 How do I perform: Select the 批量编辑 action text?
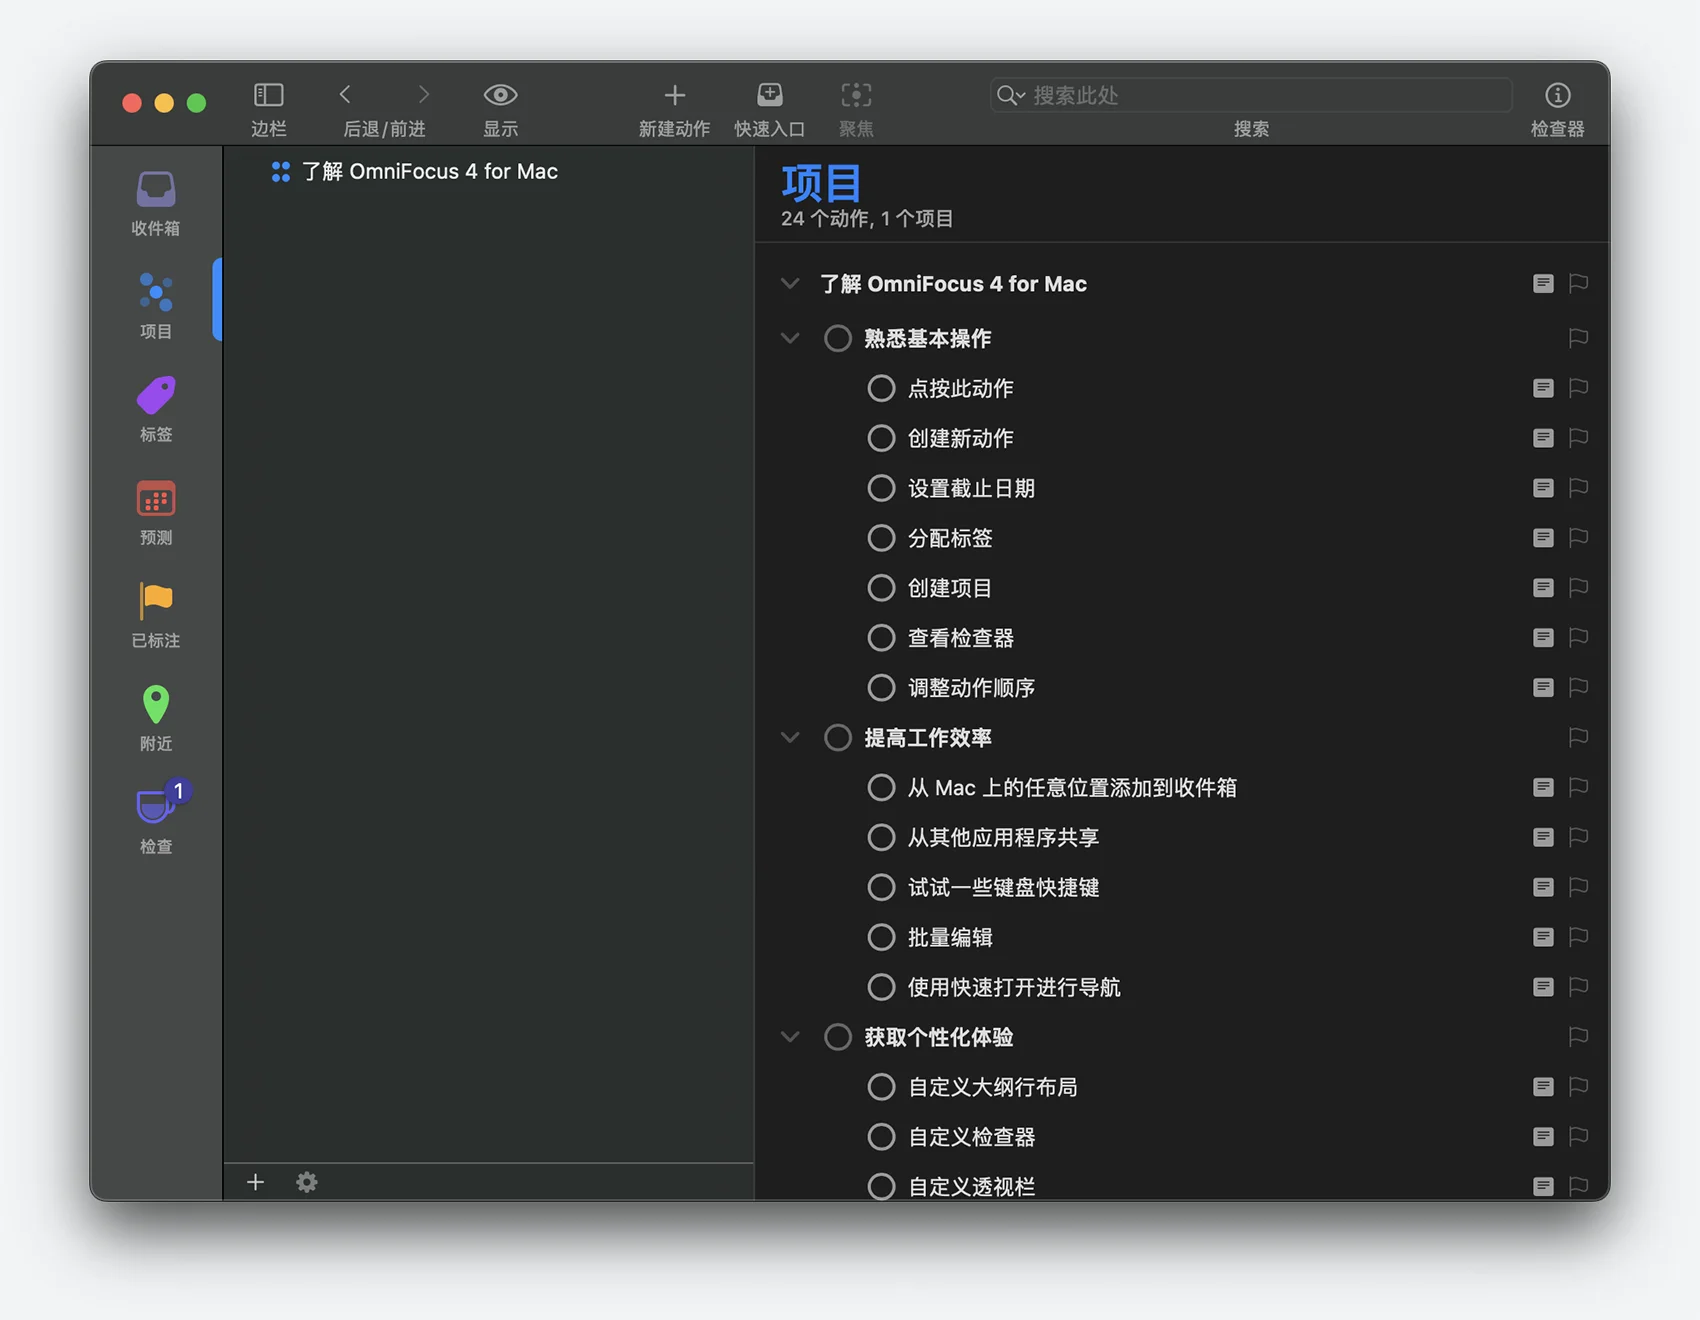(950, 937)
